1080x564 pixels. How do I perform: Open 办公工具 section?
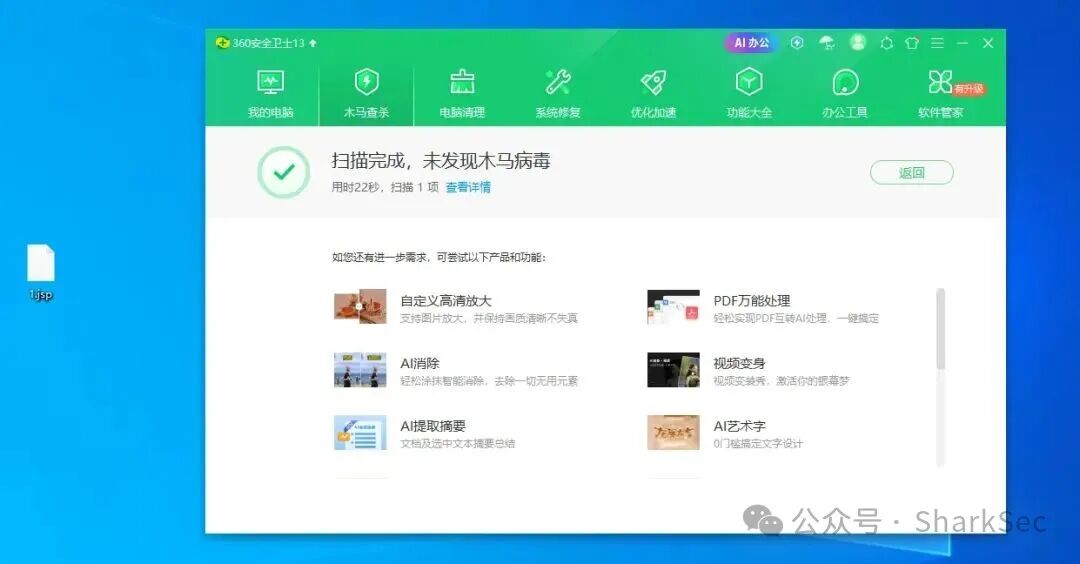(844, 94)
